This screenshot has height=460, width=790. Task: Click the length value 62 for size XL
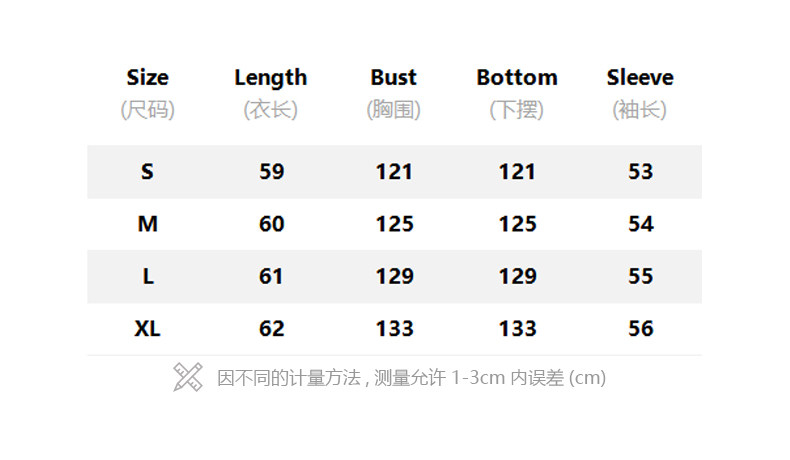[x=271, y=328]
